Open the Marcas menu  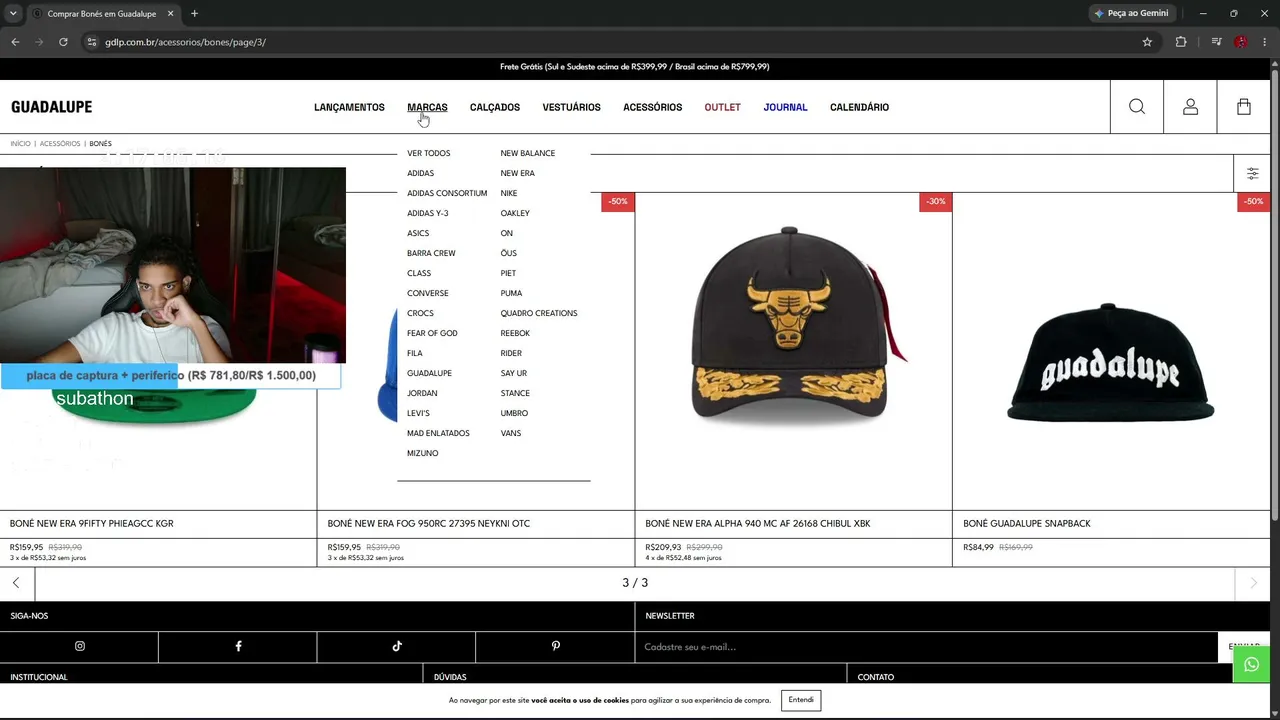coord(427,107)
